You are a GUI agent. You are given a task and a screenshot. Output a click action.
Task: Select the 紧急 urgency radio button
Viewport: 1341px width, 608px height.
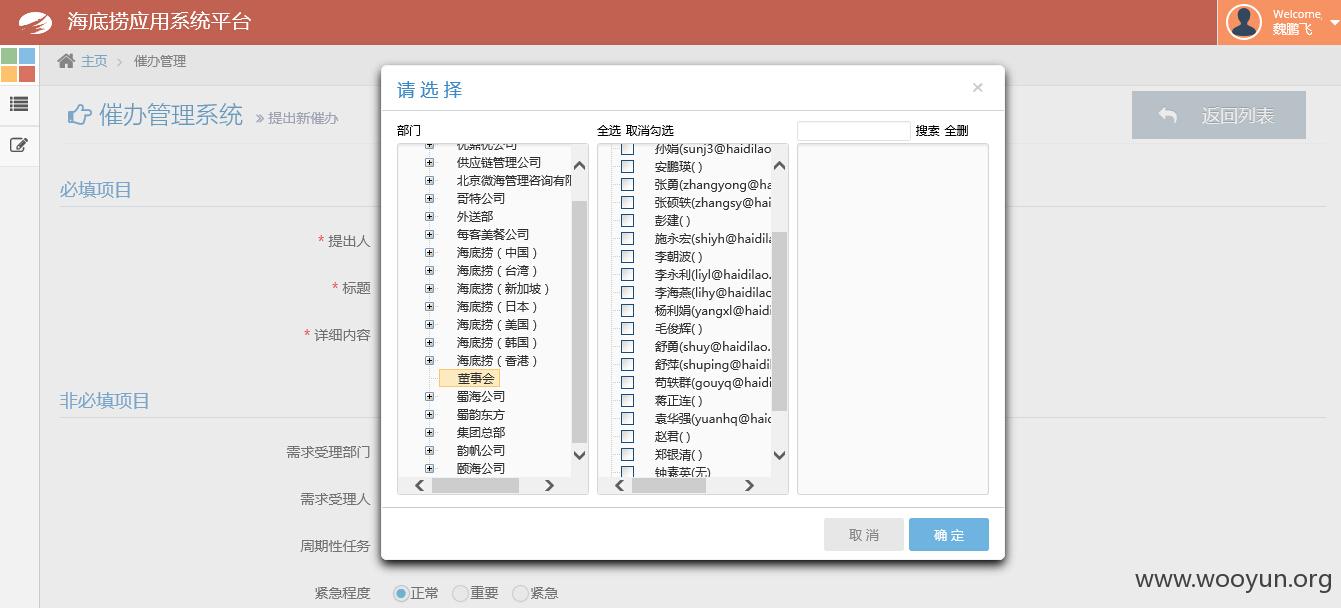(520, 593)
